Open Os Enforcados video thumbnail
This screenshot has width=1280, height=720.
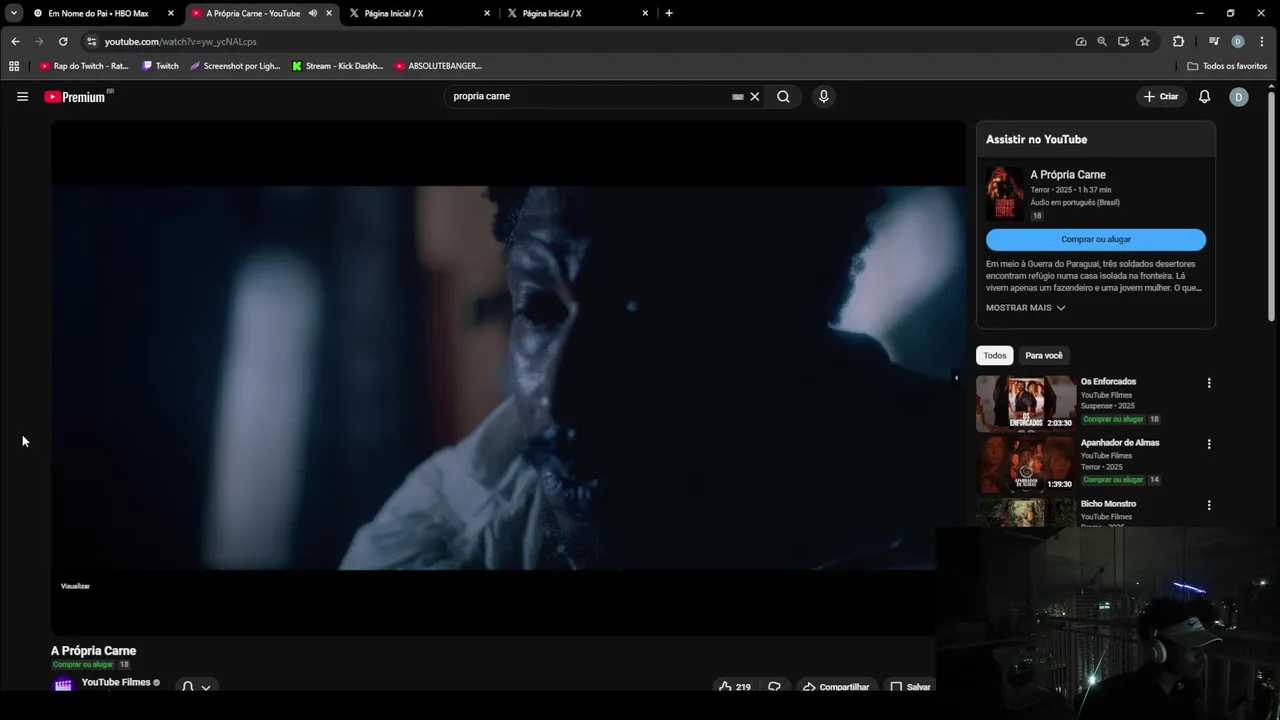click(x=1026, y=403)
